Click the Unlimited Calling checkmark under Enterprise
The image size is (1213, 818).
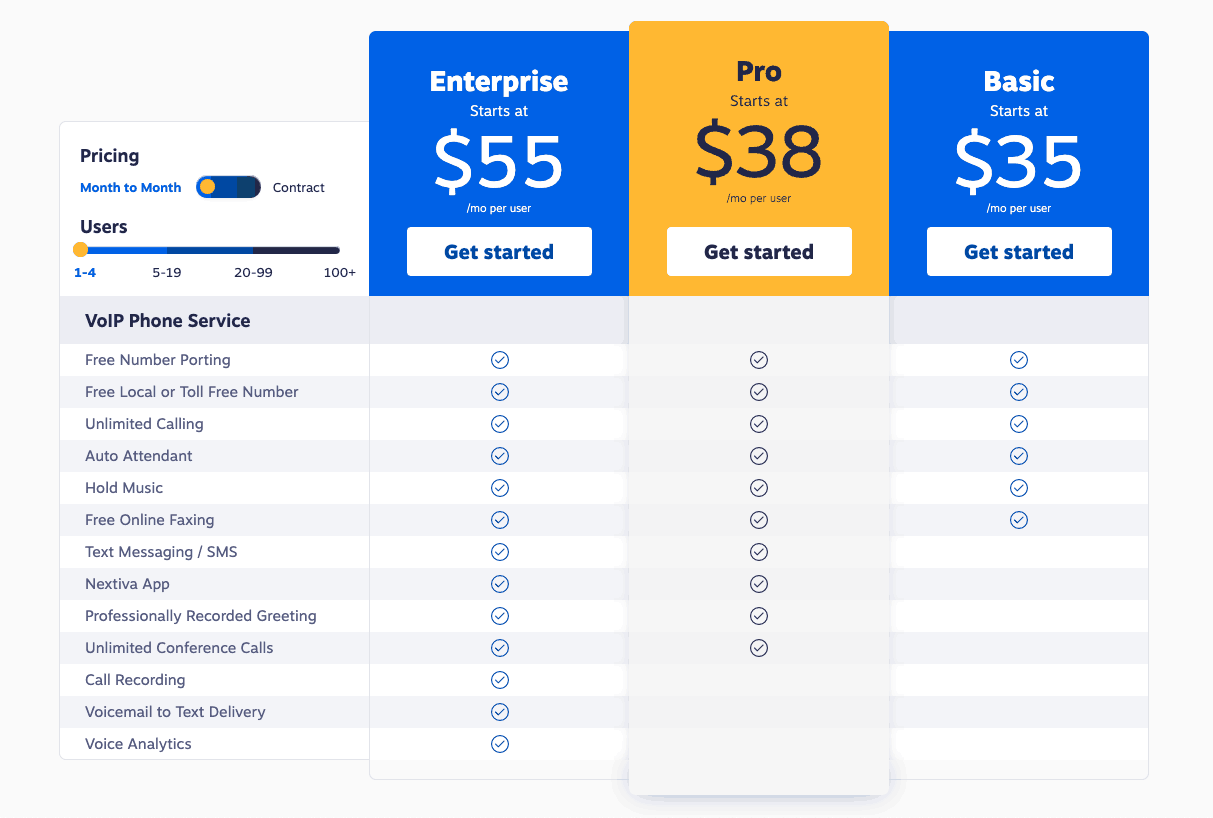499,423
